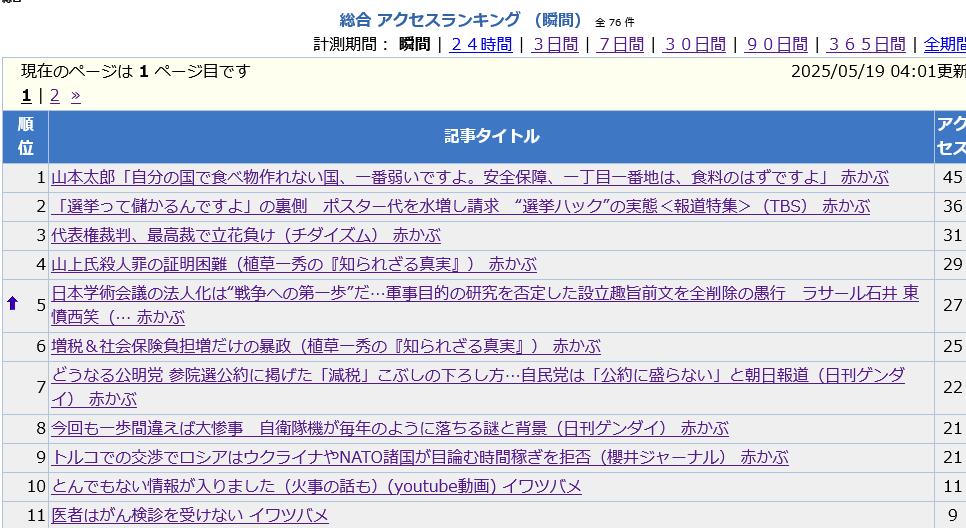Screen dimensions: 966x528
Task: Open article 日本学術会議の法人化
Action: tap(485, 304)
